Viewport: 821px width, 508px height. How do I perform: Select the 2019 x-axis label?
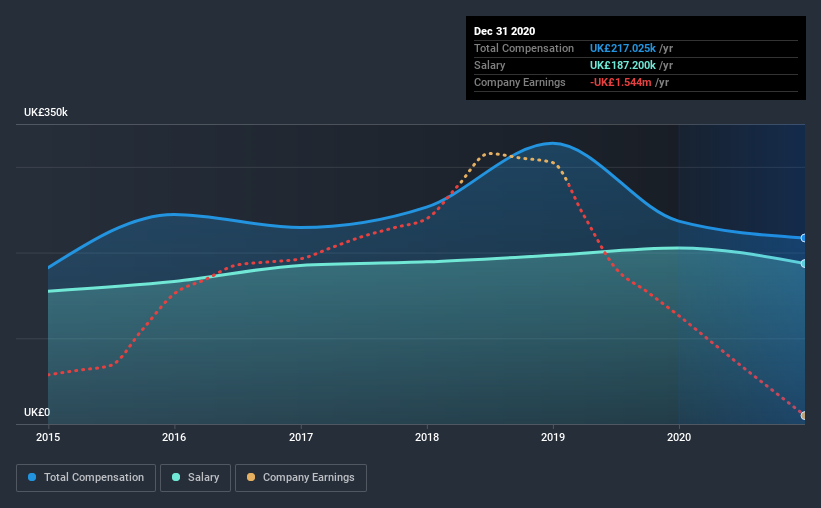pos(553,437)
